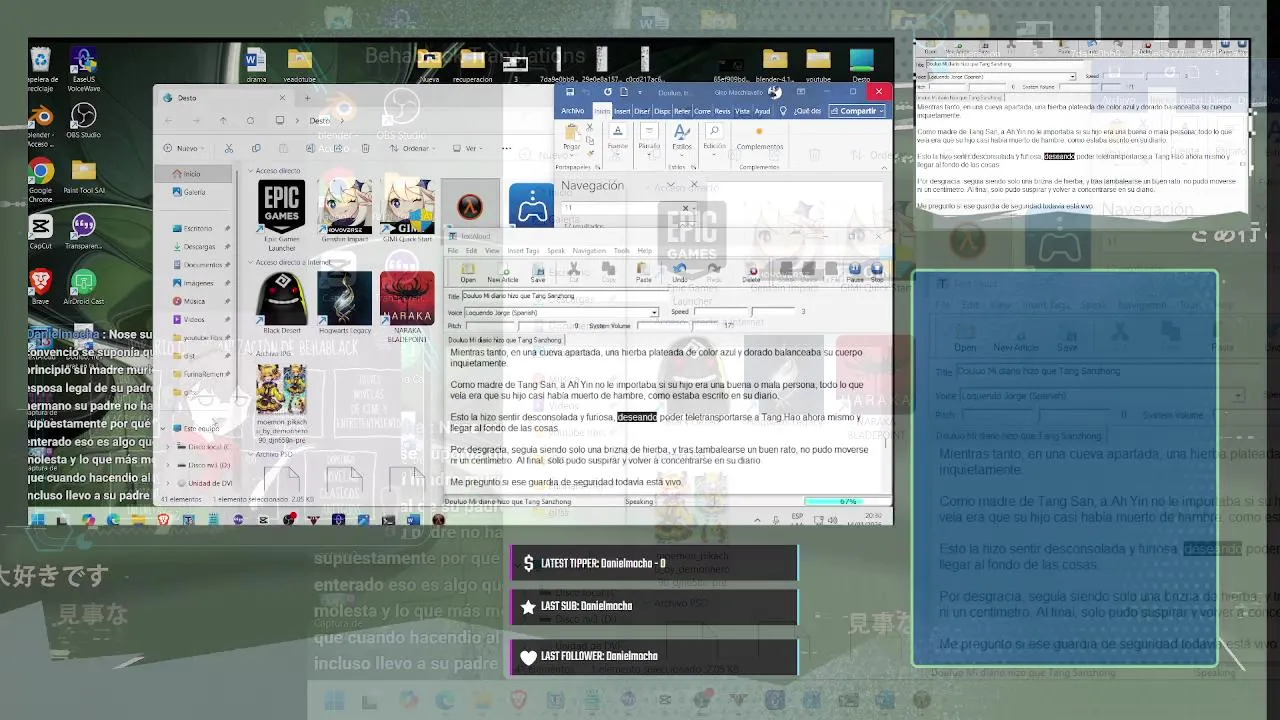This screenshot has width=1280, height=720.
Task: Open Word's quick access toolbar dropdown arrow
Action: coord(641,92)
